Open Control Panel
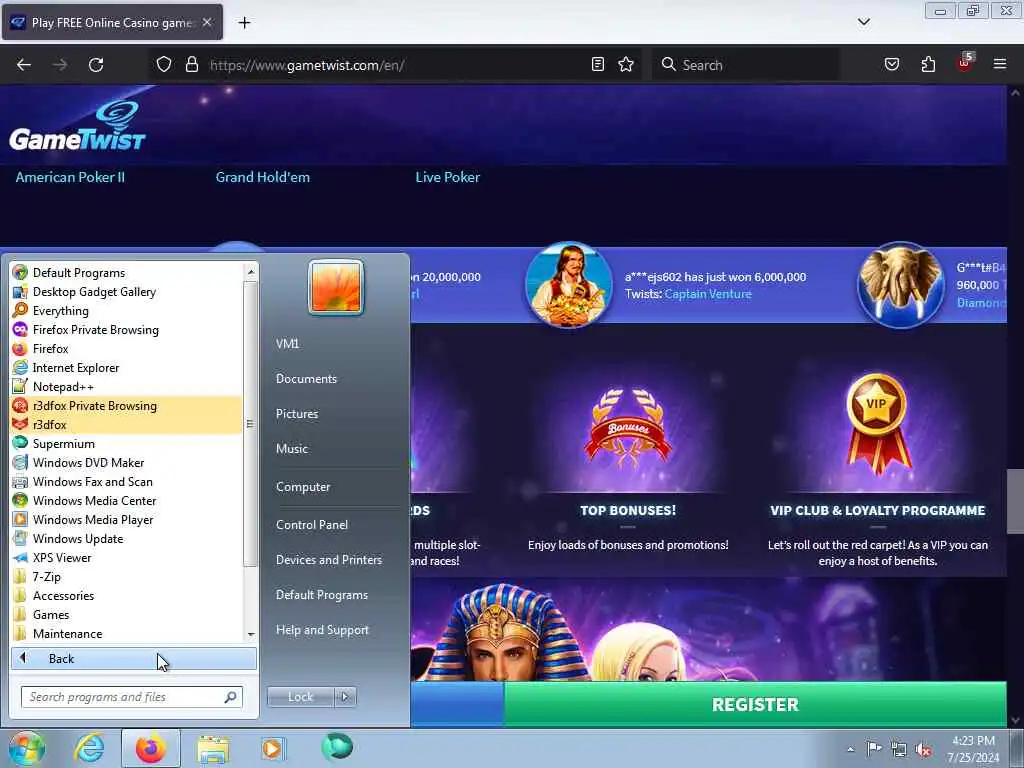This screenshot has height=768, width=1024. pos(312,524)
